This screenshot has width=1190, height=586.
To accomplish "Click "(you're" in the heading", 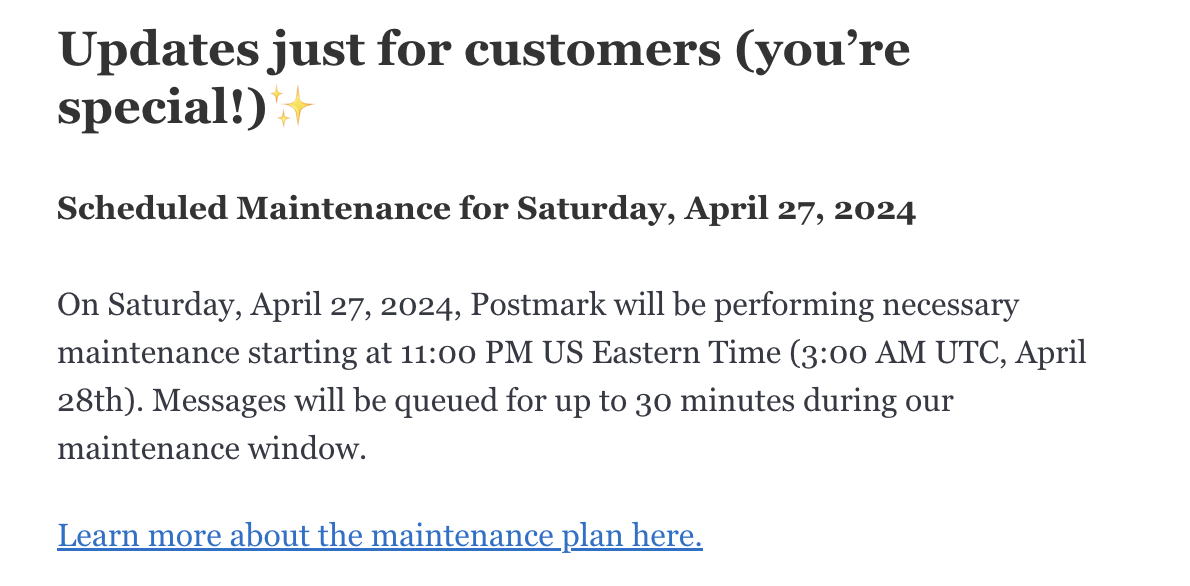I will (822, 50).
